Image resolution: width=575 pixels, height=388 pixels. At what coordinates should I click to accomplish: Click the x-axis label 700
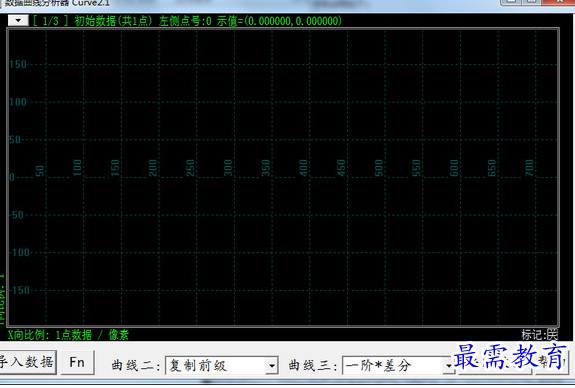pos(529,168)
